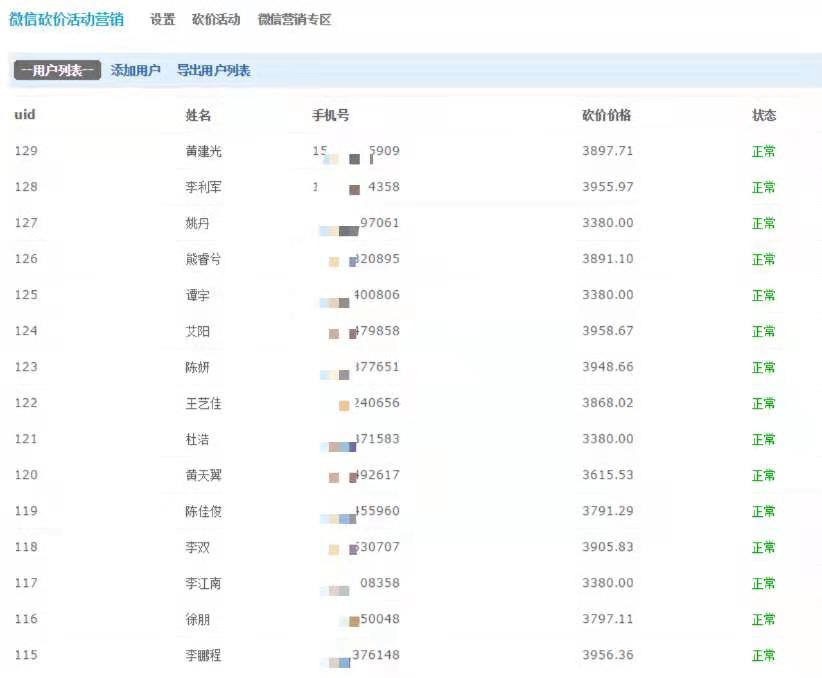Image resolution: width=822 pixels, height=678 pixels.
Task: Click the phone number cell for uid 123
Action: (x=358, y=368)
